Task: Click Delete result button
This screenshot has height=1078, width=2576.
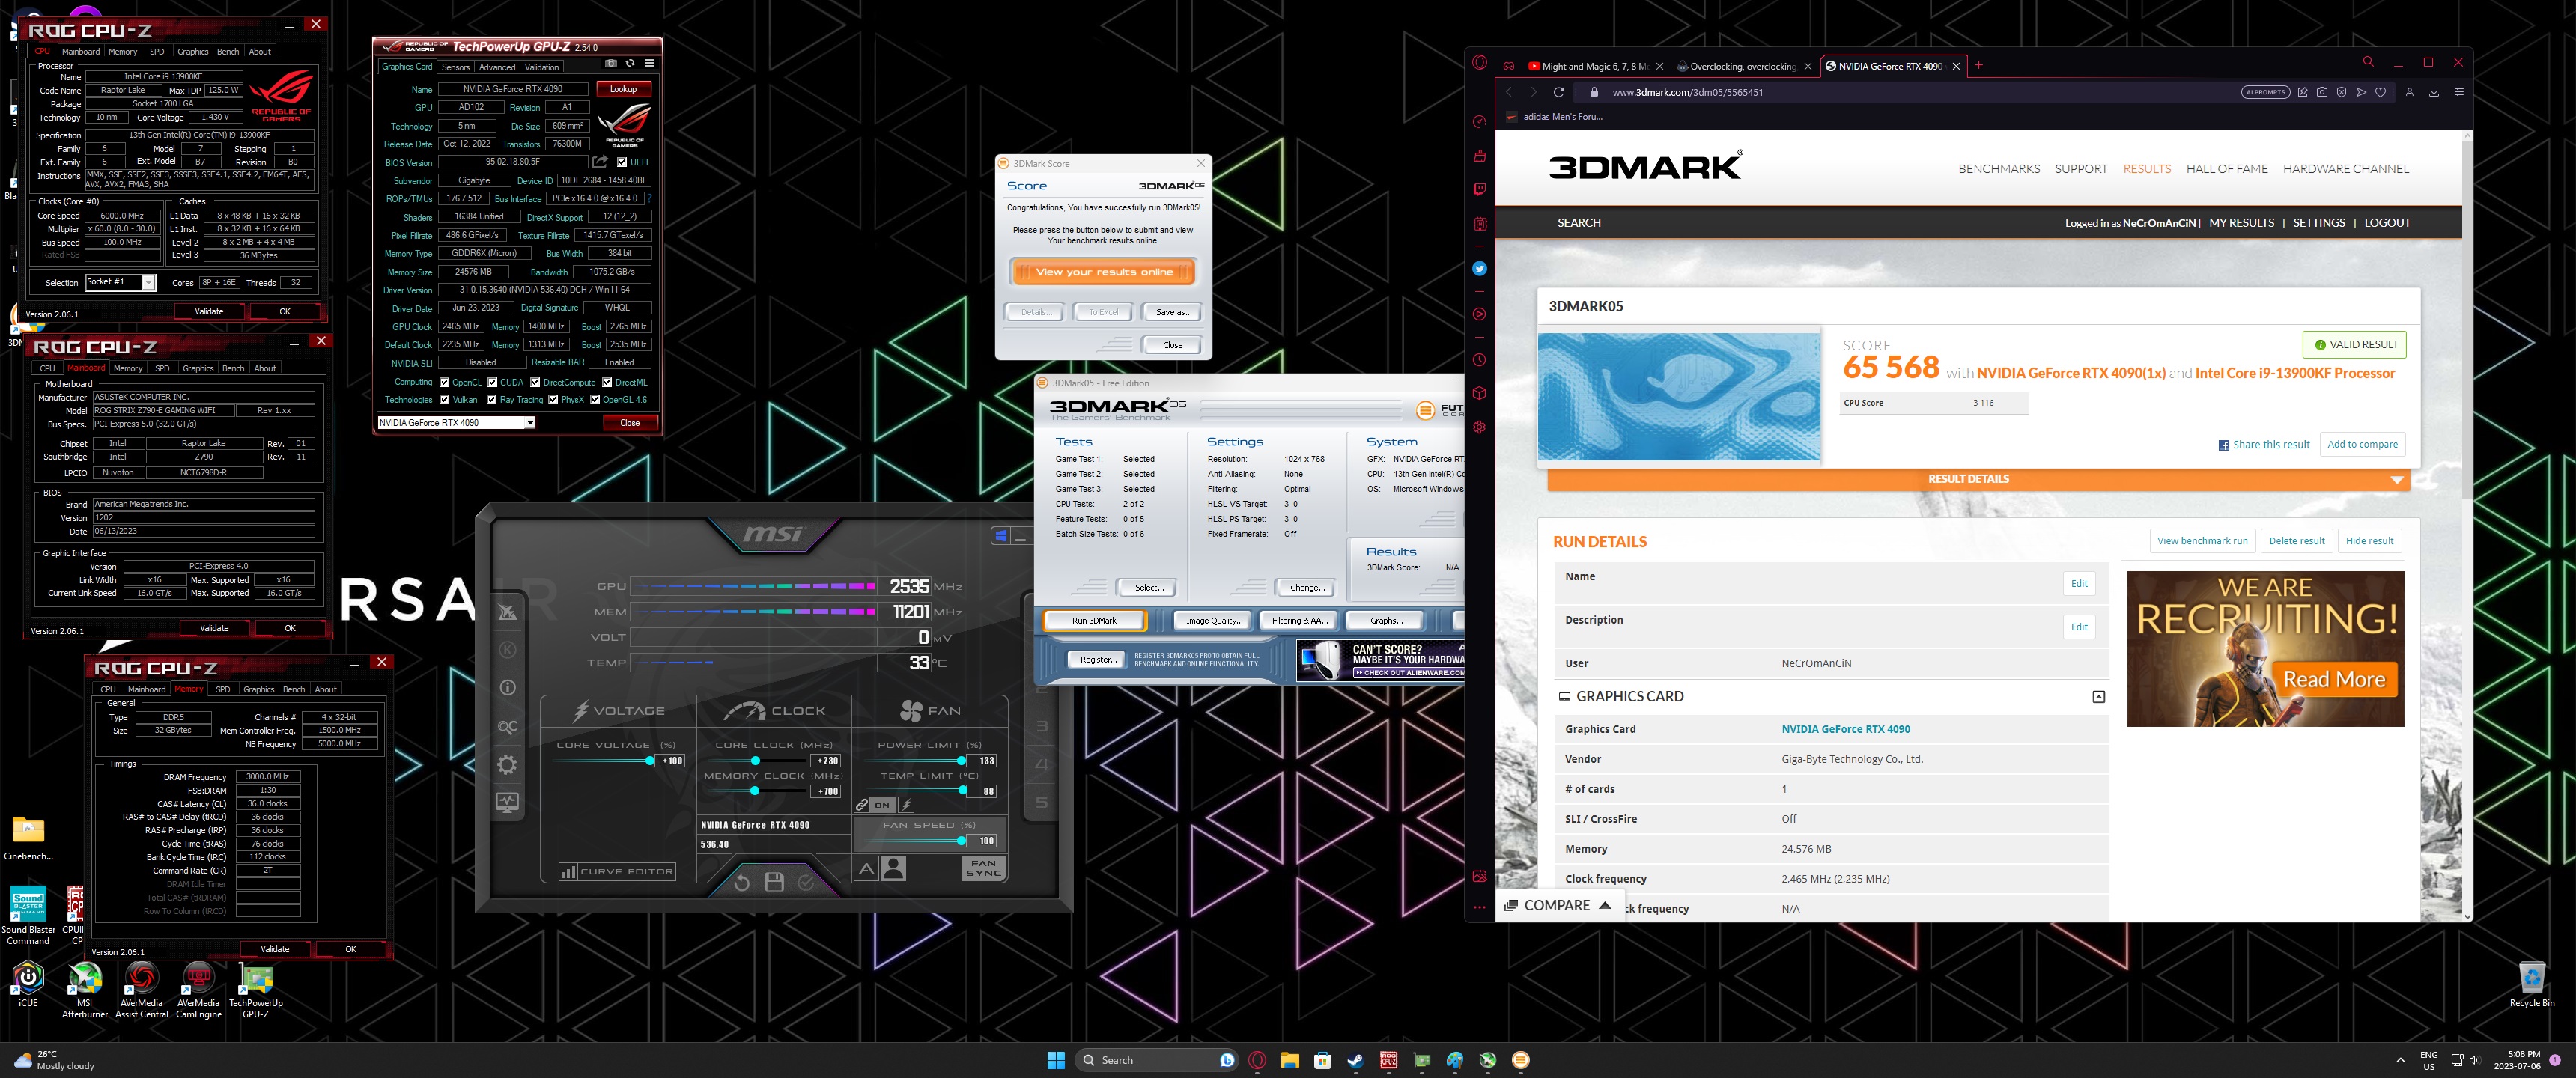Action: [x=2296, y=541]
